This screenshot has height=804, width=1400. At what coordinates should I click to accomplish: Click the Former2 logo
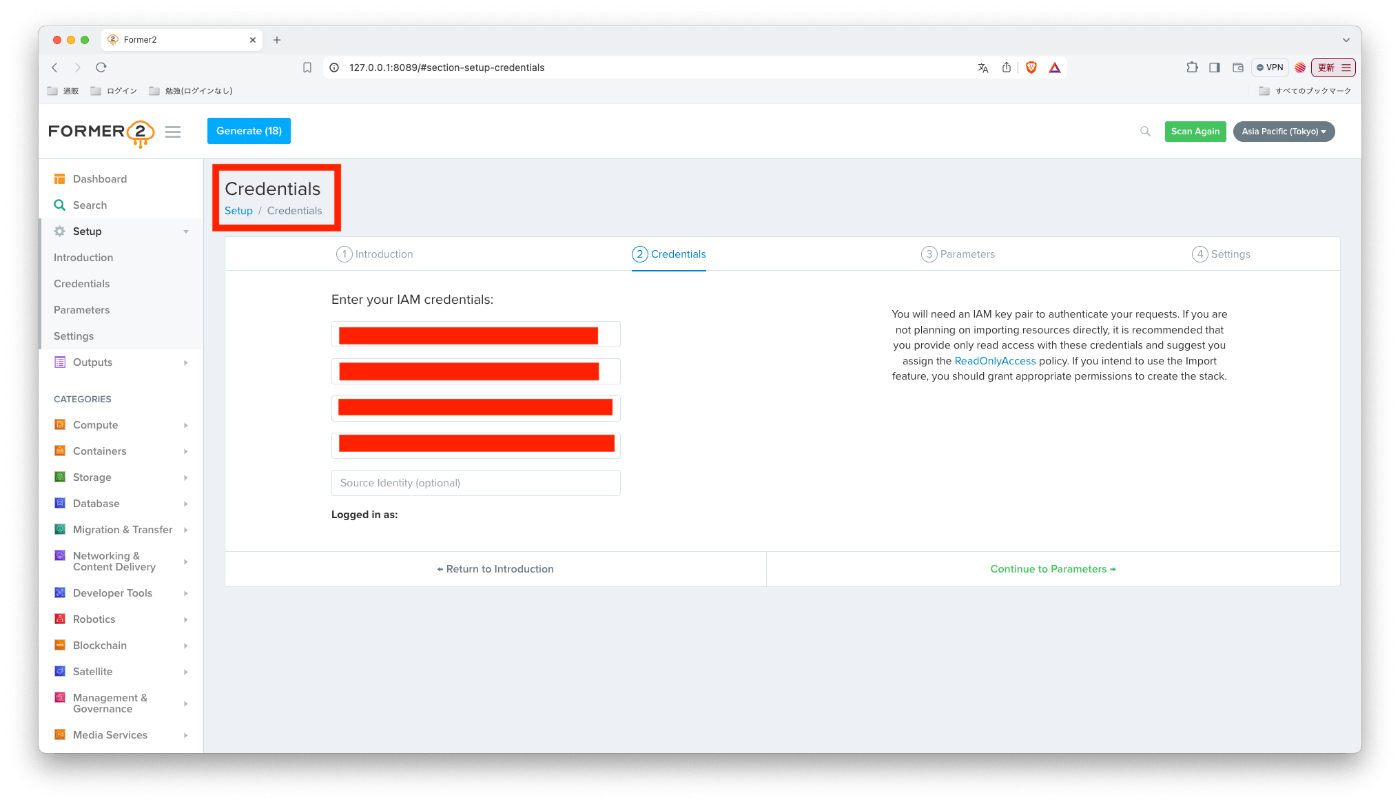(101, 132)
